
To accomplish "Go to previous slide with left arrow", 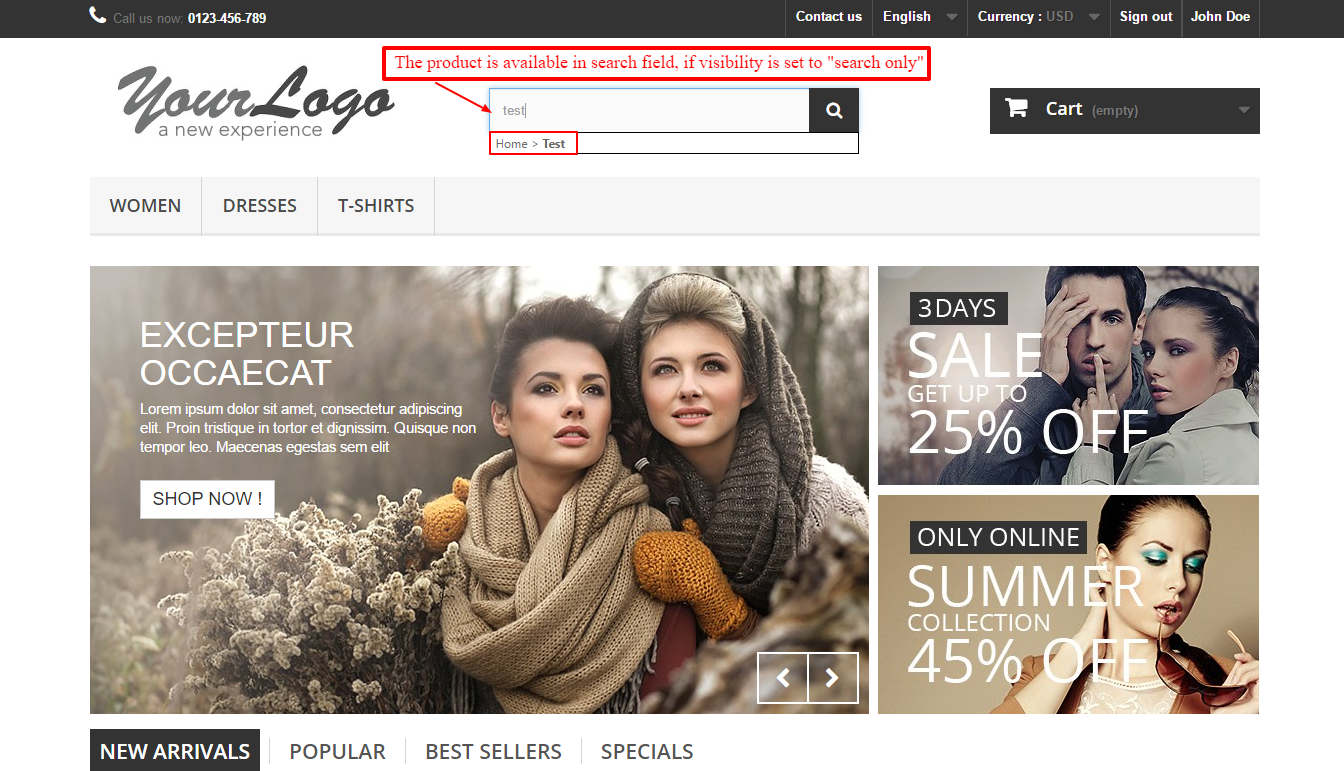I will (783, 678).
